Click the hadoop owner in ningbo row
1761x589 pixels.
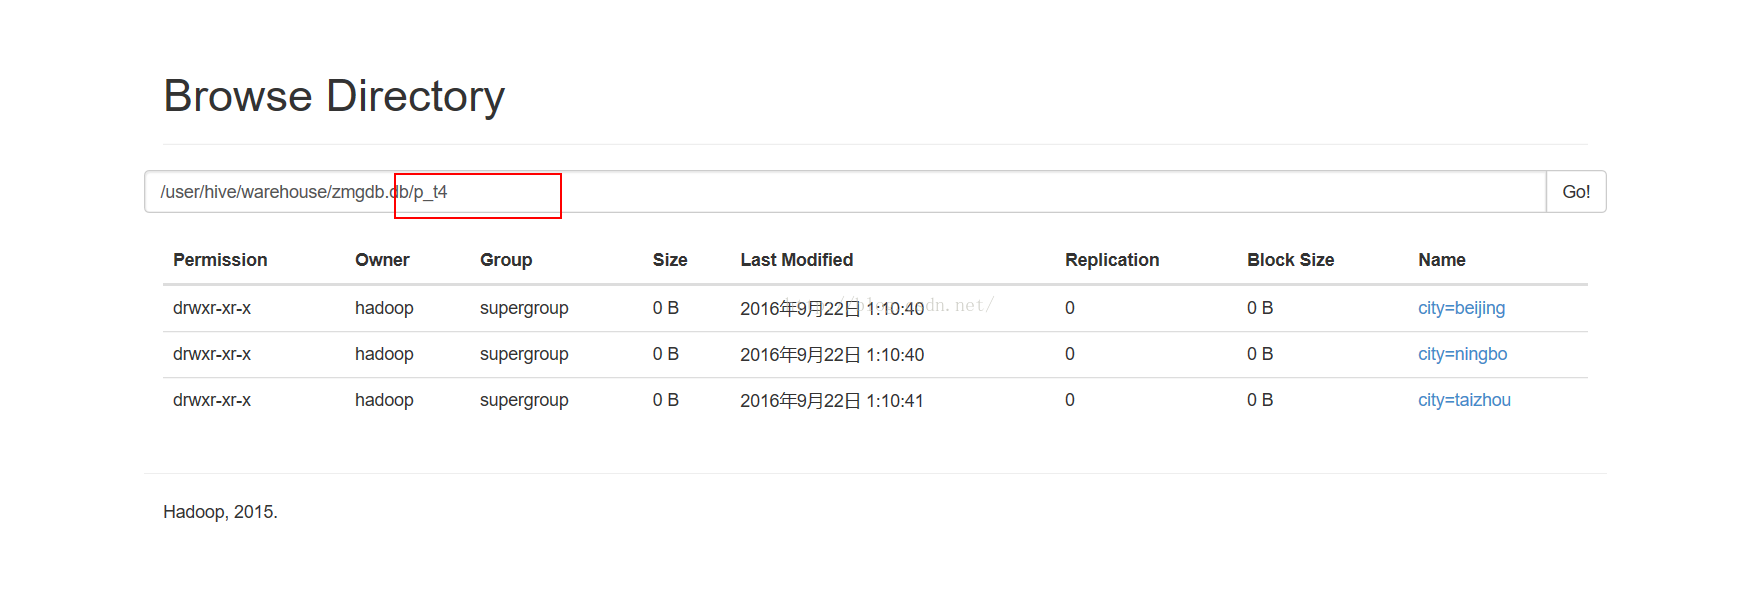384,354
